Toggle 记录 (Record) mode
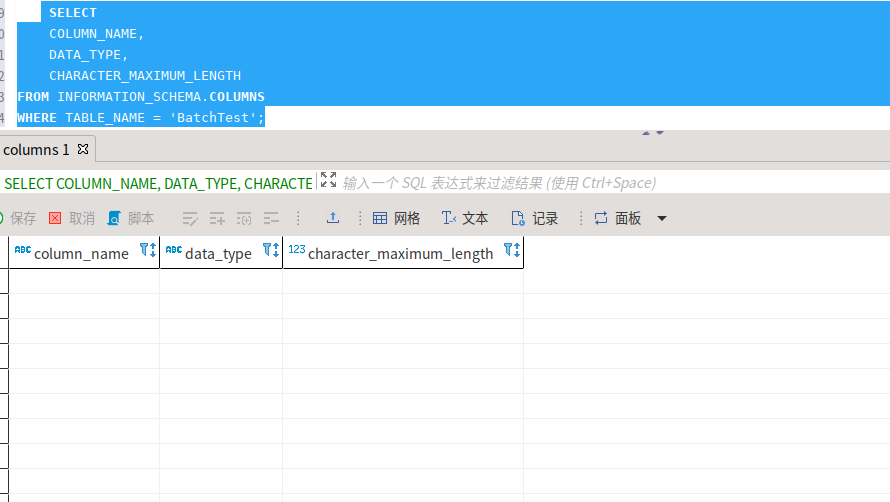Screen dimensions: 890x502 tap(535, 218)
